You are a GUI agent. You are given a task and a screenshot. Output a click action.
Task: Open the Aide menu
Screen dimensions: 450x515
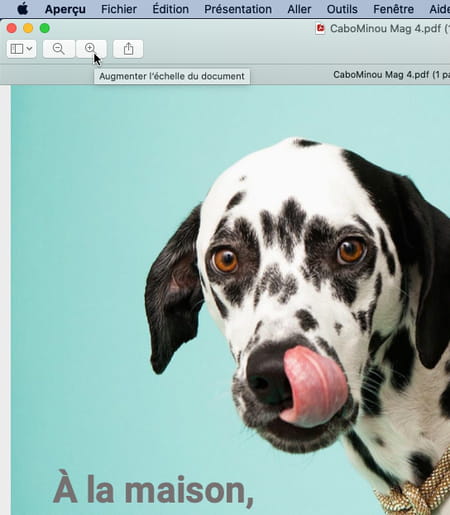[x=440, y=9]
